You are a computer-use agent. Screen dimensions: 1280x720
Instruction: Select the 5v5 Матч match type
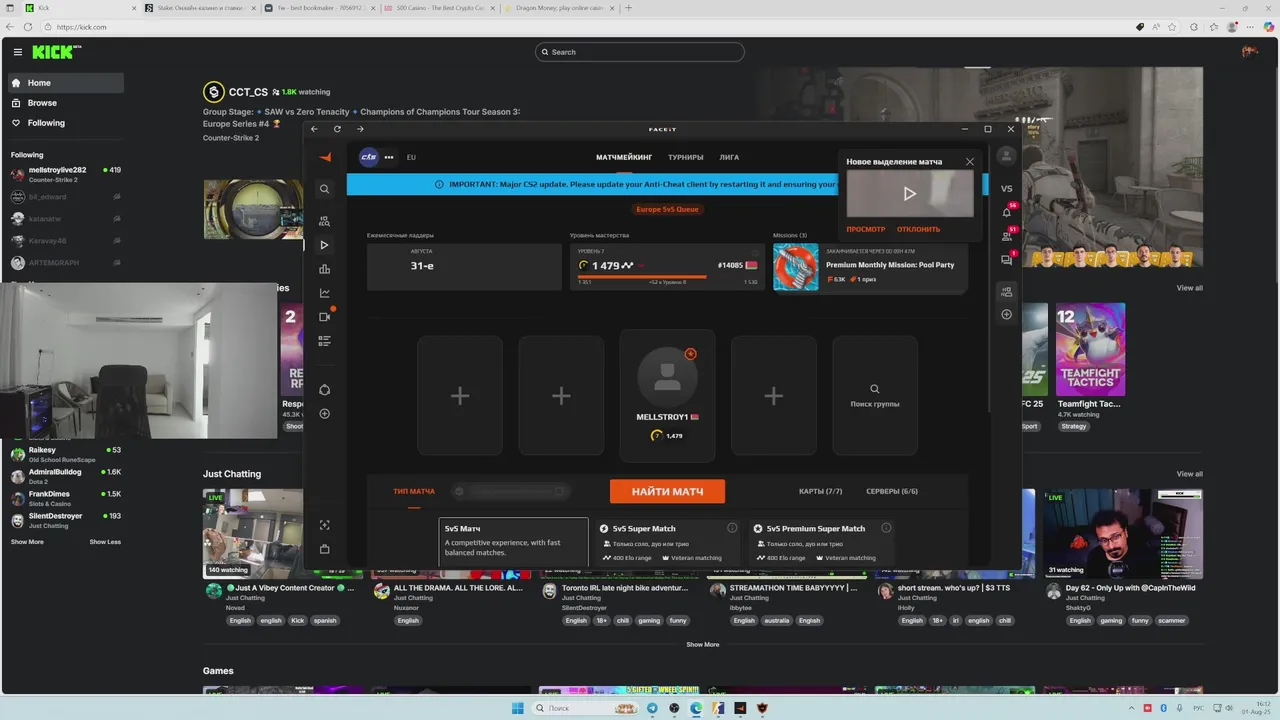click(513, 542)
